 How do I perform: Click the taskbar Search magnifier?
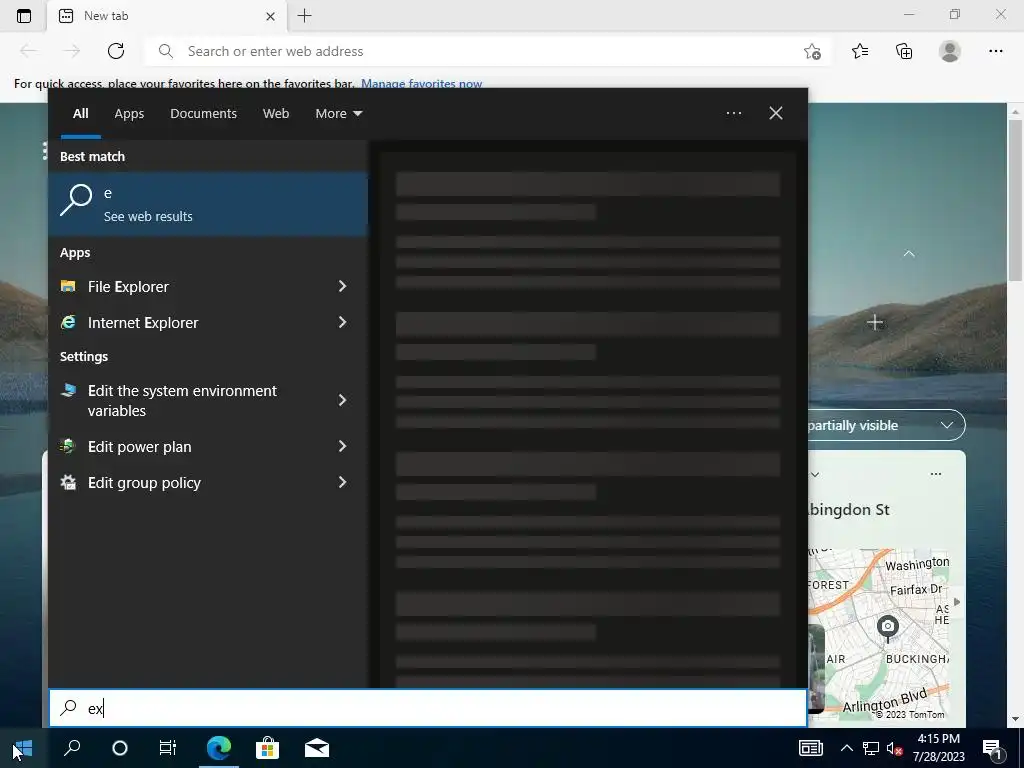(x=72, y=748)
